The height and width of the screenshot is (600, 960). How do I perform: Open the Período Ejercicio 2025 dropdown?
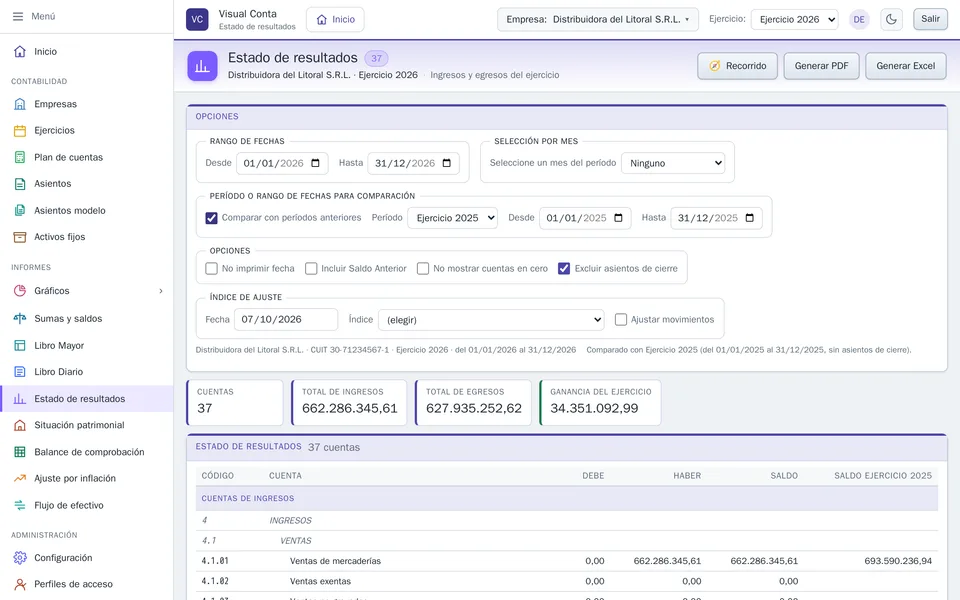[x=452, y=218]
